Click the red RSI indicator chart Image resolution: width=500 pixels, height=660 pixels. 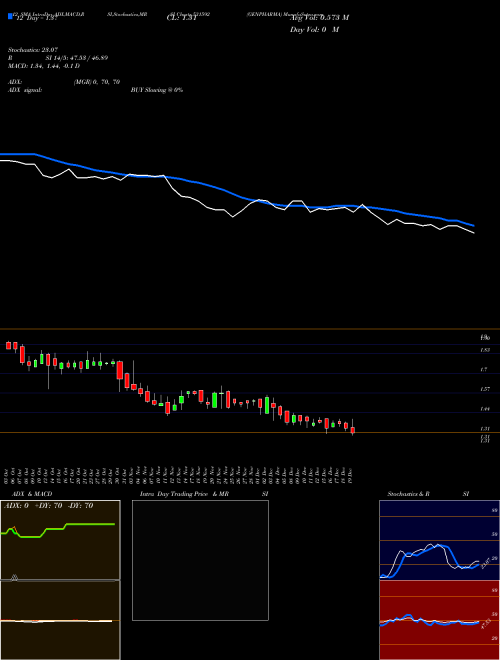439,620
